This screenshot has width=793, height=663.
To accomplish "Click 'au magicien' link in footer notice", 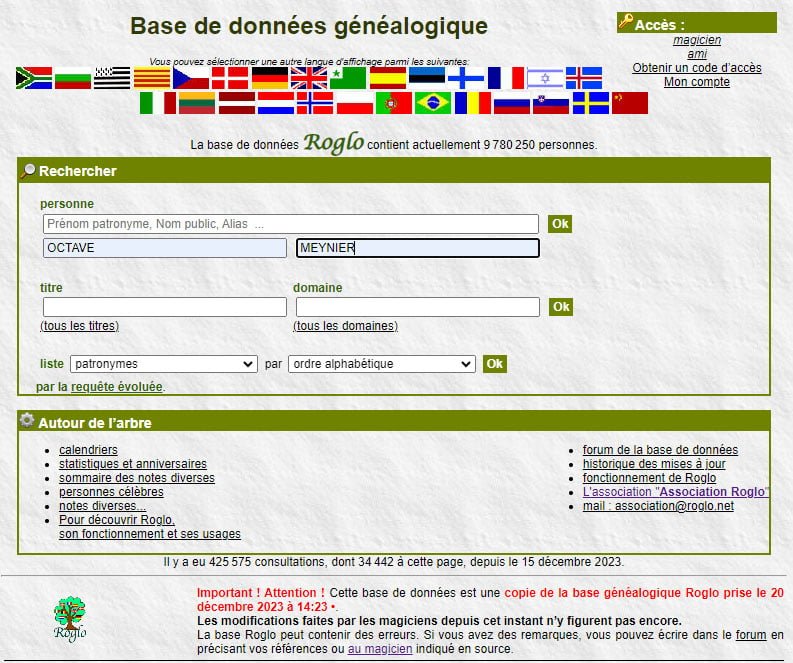I will pos(380,649).
